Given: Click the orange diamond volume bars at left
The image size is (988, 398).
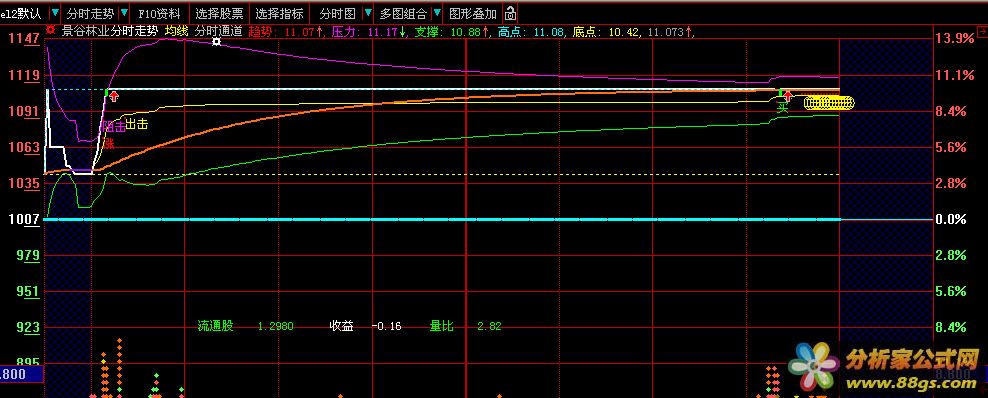Looking at the screenshot, I should (111, 372).
